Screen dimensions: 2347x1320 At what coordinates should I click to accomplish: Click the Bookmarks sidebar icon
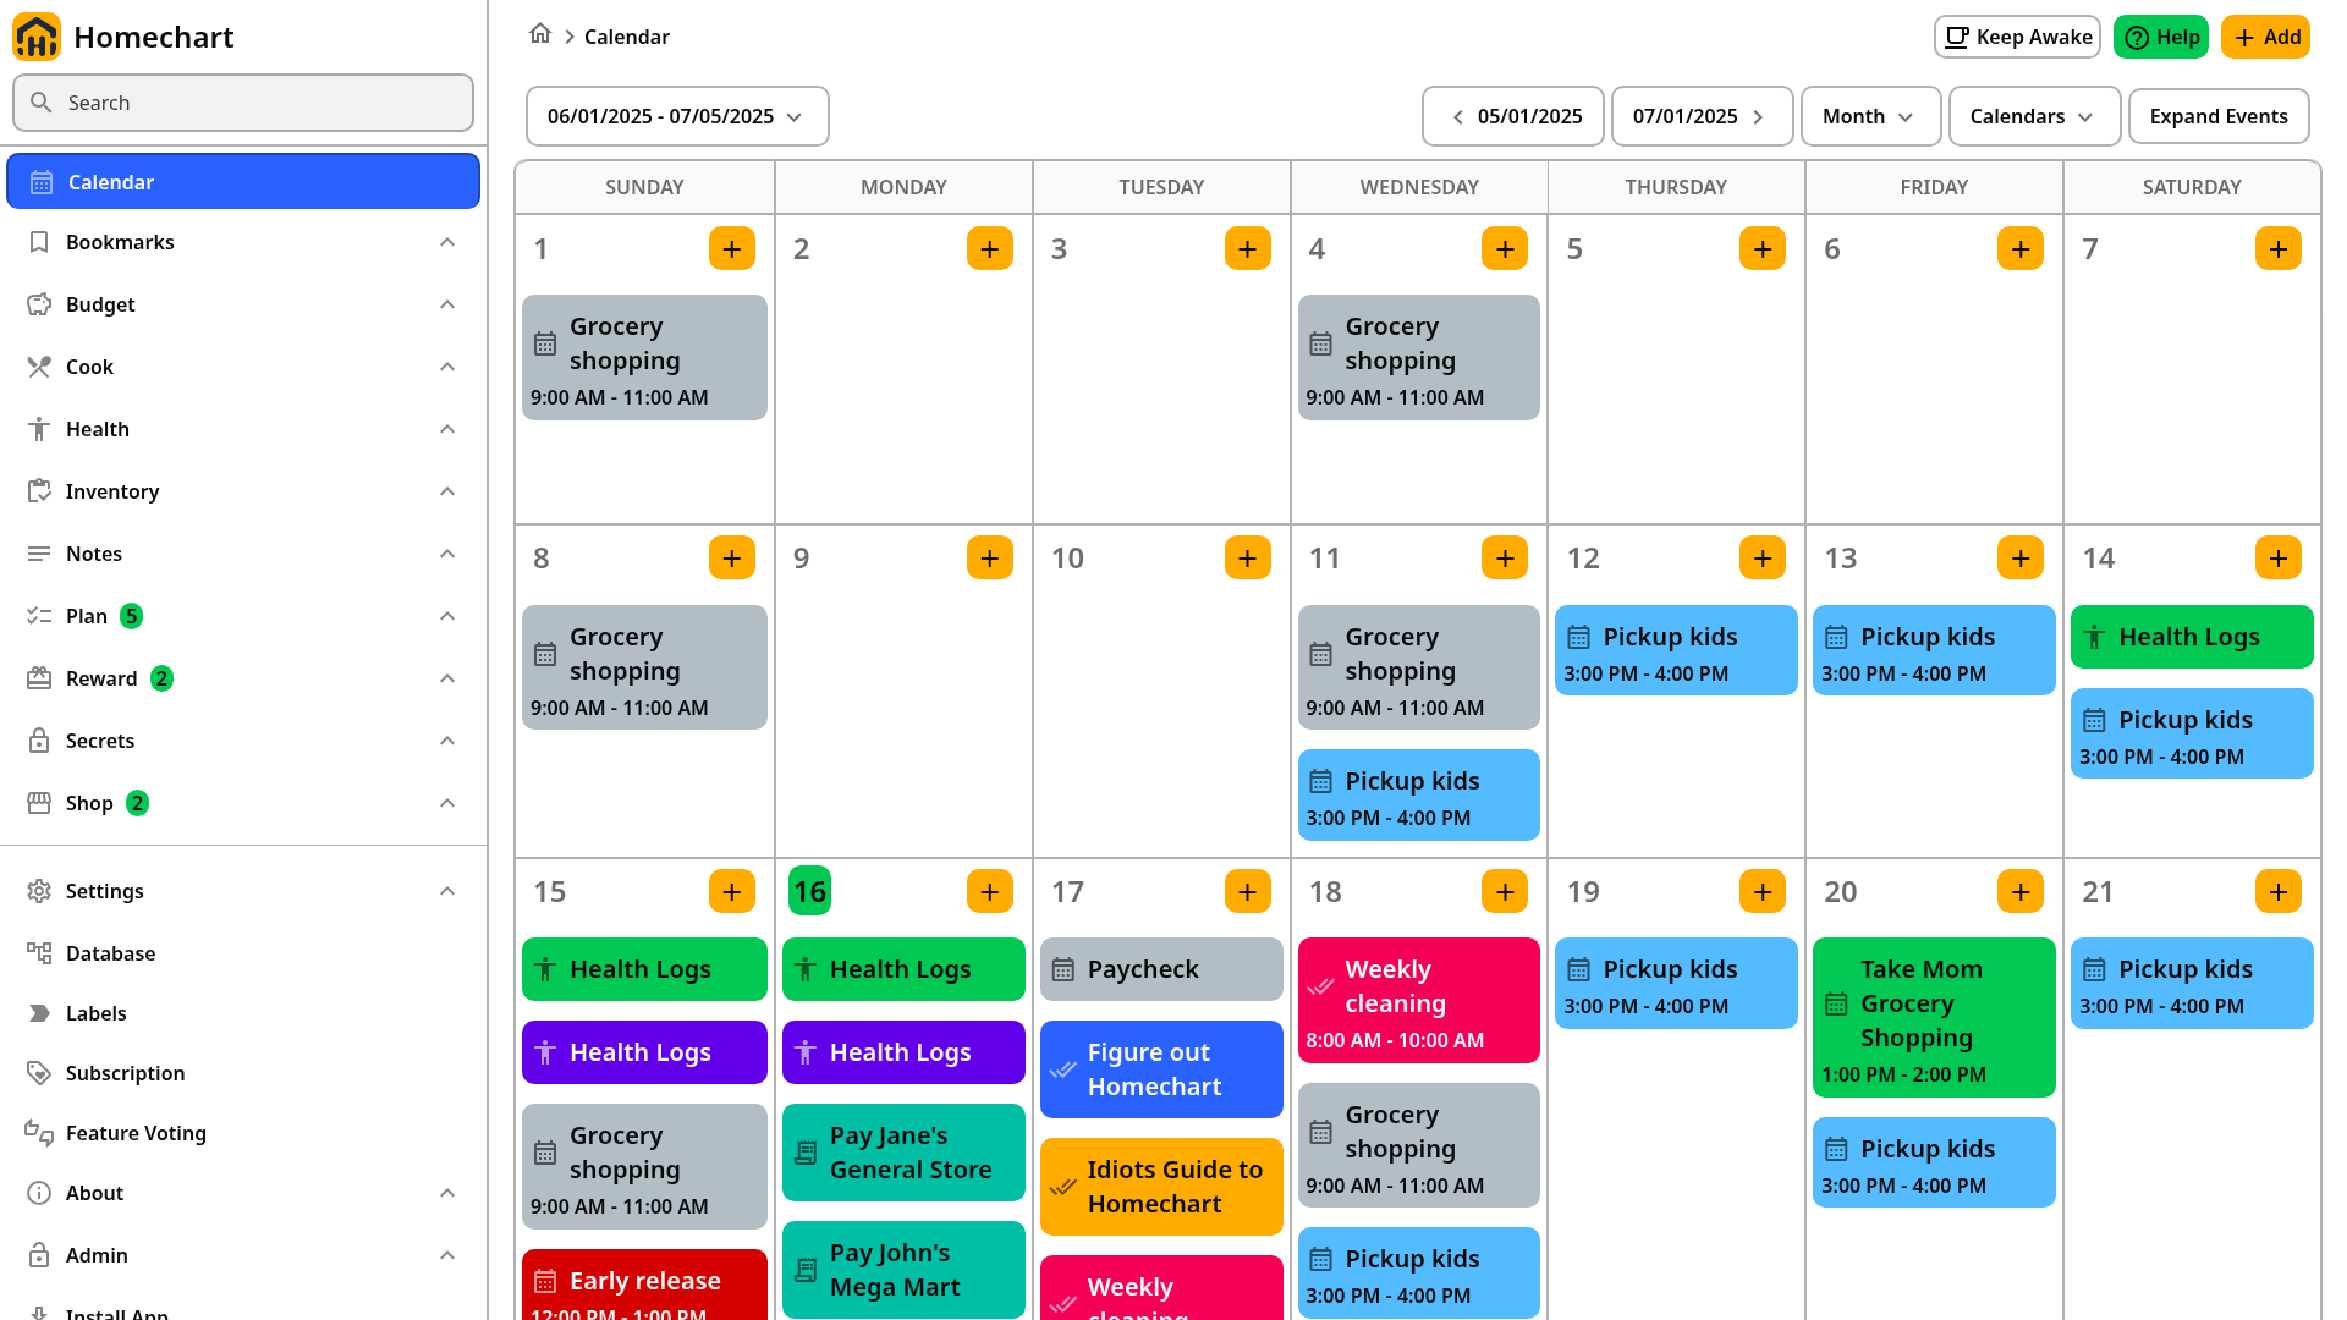click(x=39, y=242)
